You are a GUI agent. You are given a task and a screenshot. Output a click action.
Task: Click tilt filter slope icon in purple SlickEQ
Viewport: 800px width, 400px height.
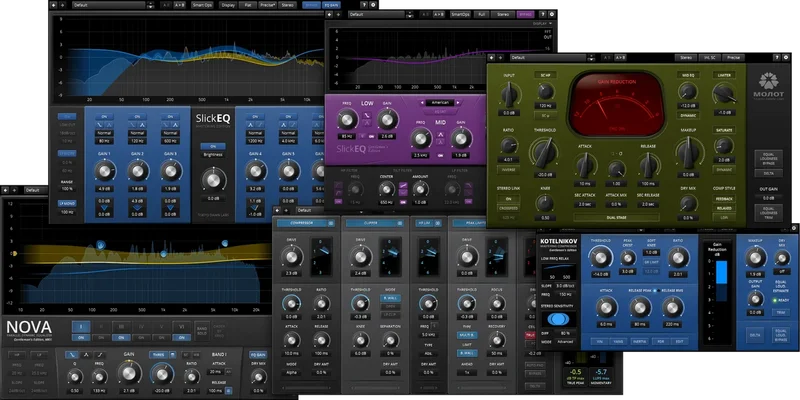[403, 185]
